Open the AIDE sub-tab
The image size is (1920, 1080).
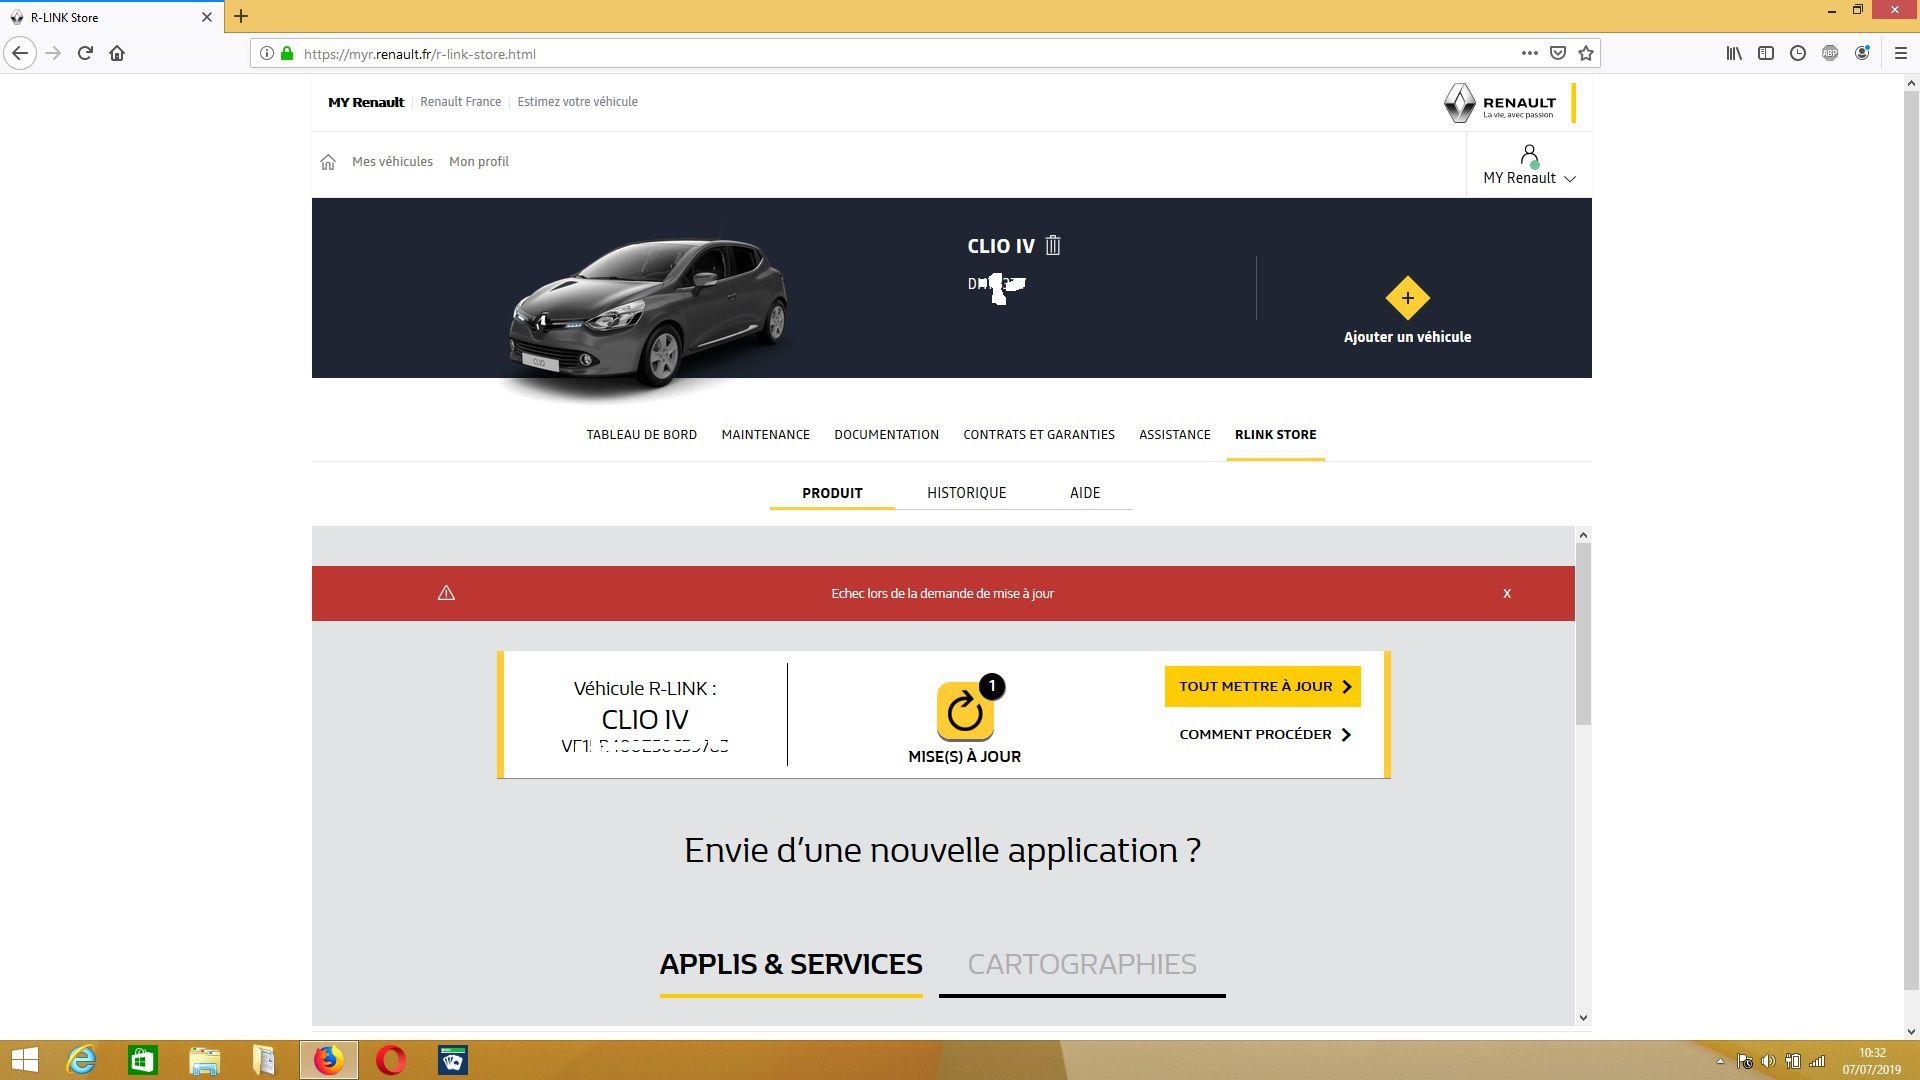coord(1085,493)
